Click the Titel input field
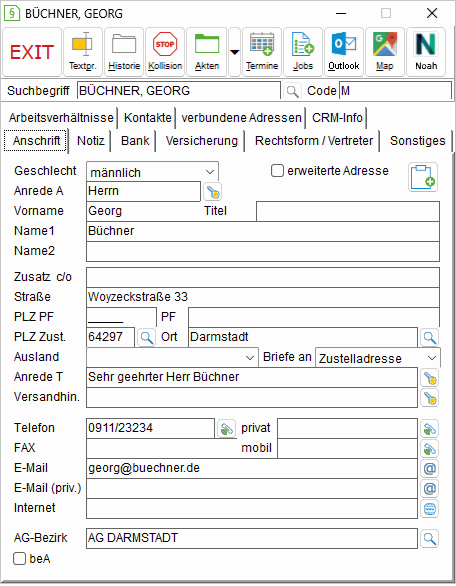The height and width of the screenshot is (586, 456). tap(348, 211)
